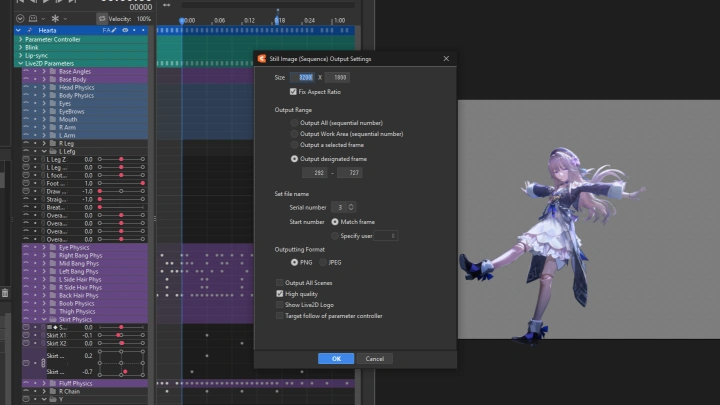Click the Head Physics folder icon
The width and height of the screenshot is (720, 405).
point(53,88)
